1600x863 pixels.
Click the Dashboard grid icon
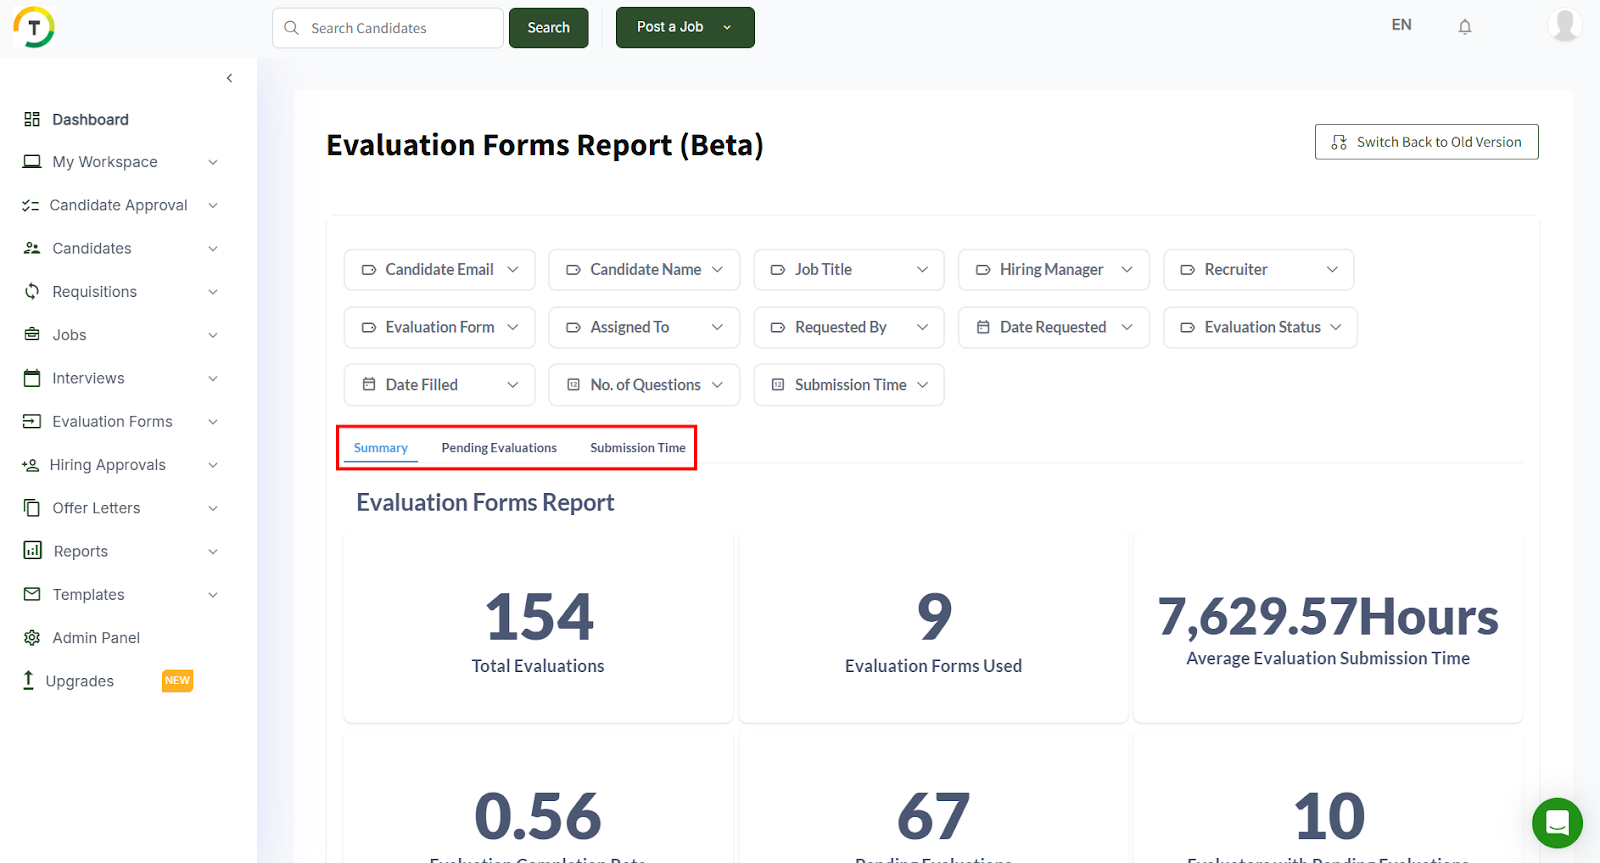pyautogui.click(x=32, y=120)
